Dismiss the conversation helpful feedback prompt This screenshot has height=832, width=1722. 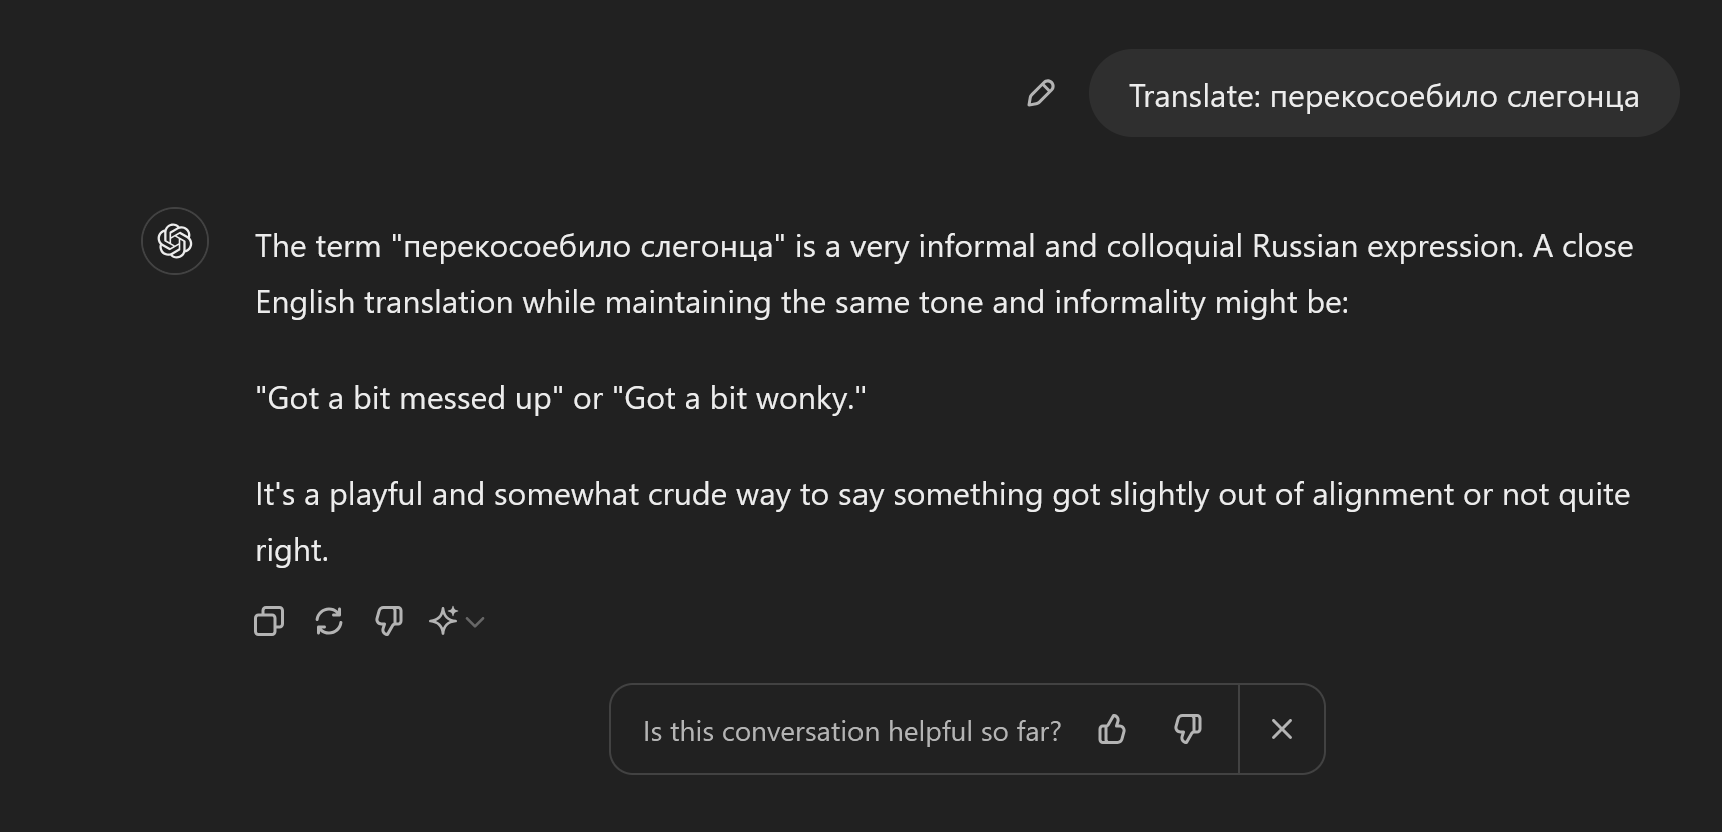click(1282, 730)
